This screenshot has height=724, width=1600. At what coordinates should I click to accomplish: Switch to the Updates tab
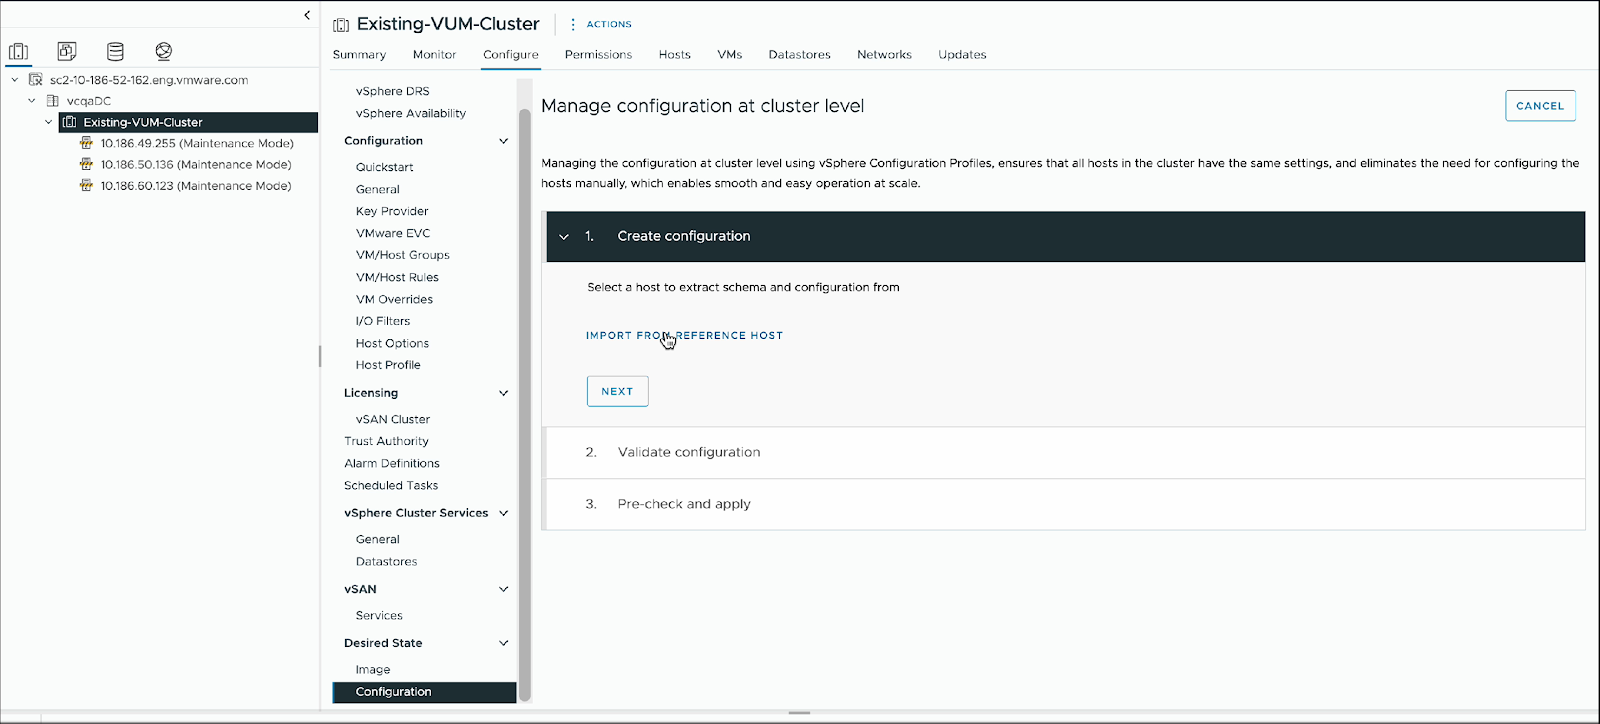click(962, 55)
